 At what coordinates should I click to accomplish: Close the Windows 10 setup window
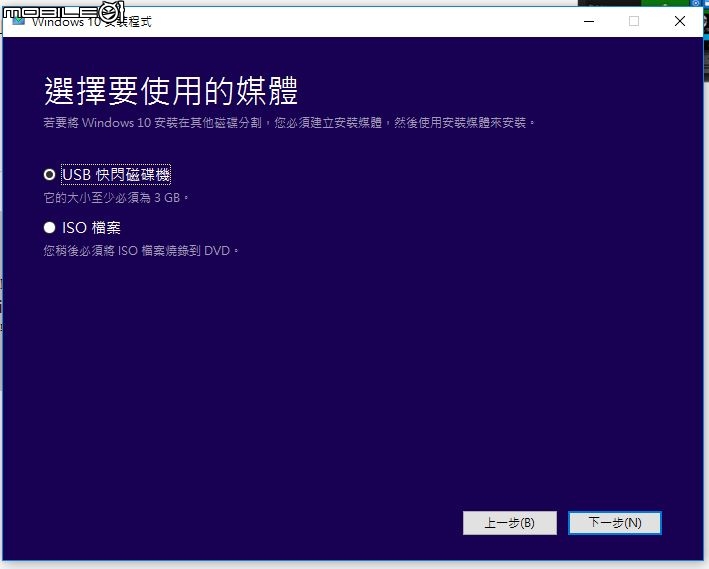coord(680,21)
